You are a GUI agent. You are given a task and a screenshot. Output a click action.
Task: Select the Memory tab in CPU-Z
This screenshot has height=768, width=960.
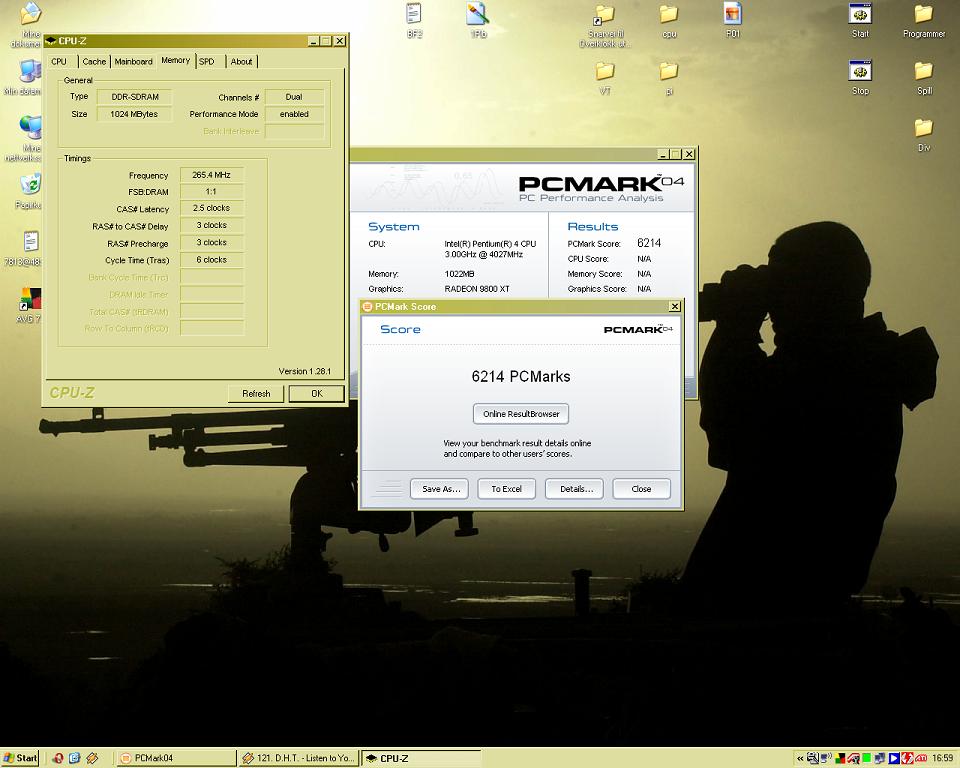pos(176,60)
